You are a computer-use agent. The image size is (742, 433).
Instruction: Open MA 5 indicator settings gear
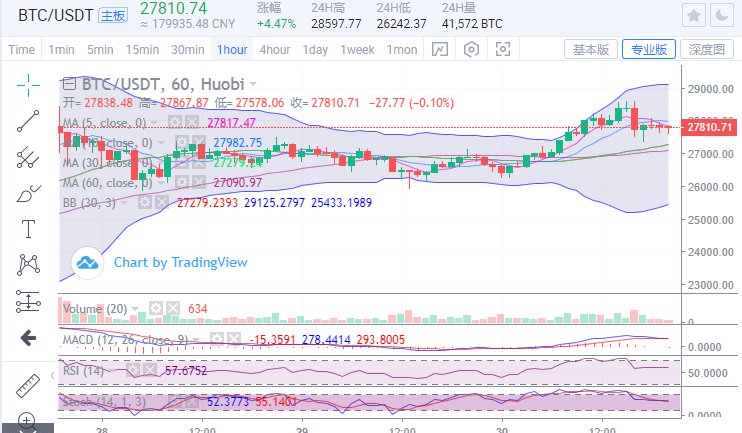point(175,123)
